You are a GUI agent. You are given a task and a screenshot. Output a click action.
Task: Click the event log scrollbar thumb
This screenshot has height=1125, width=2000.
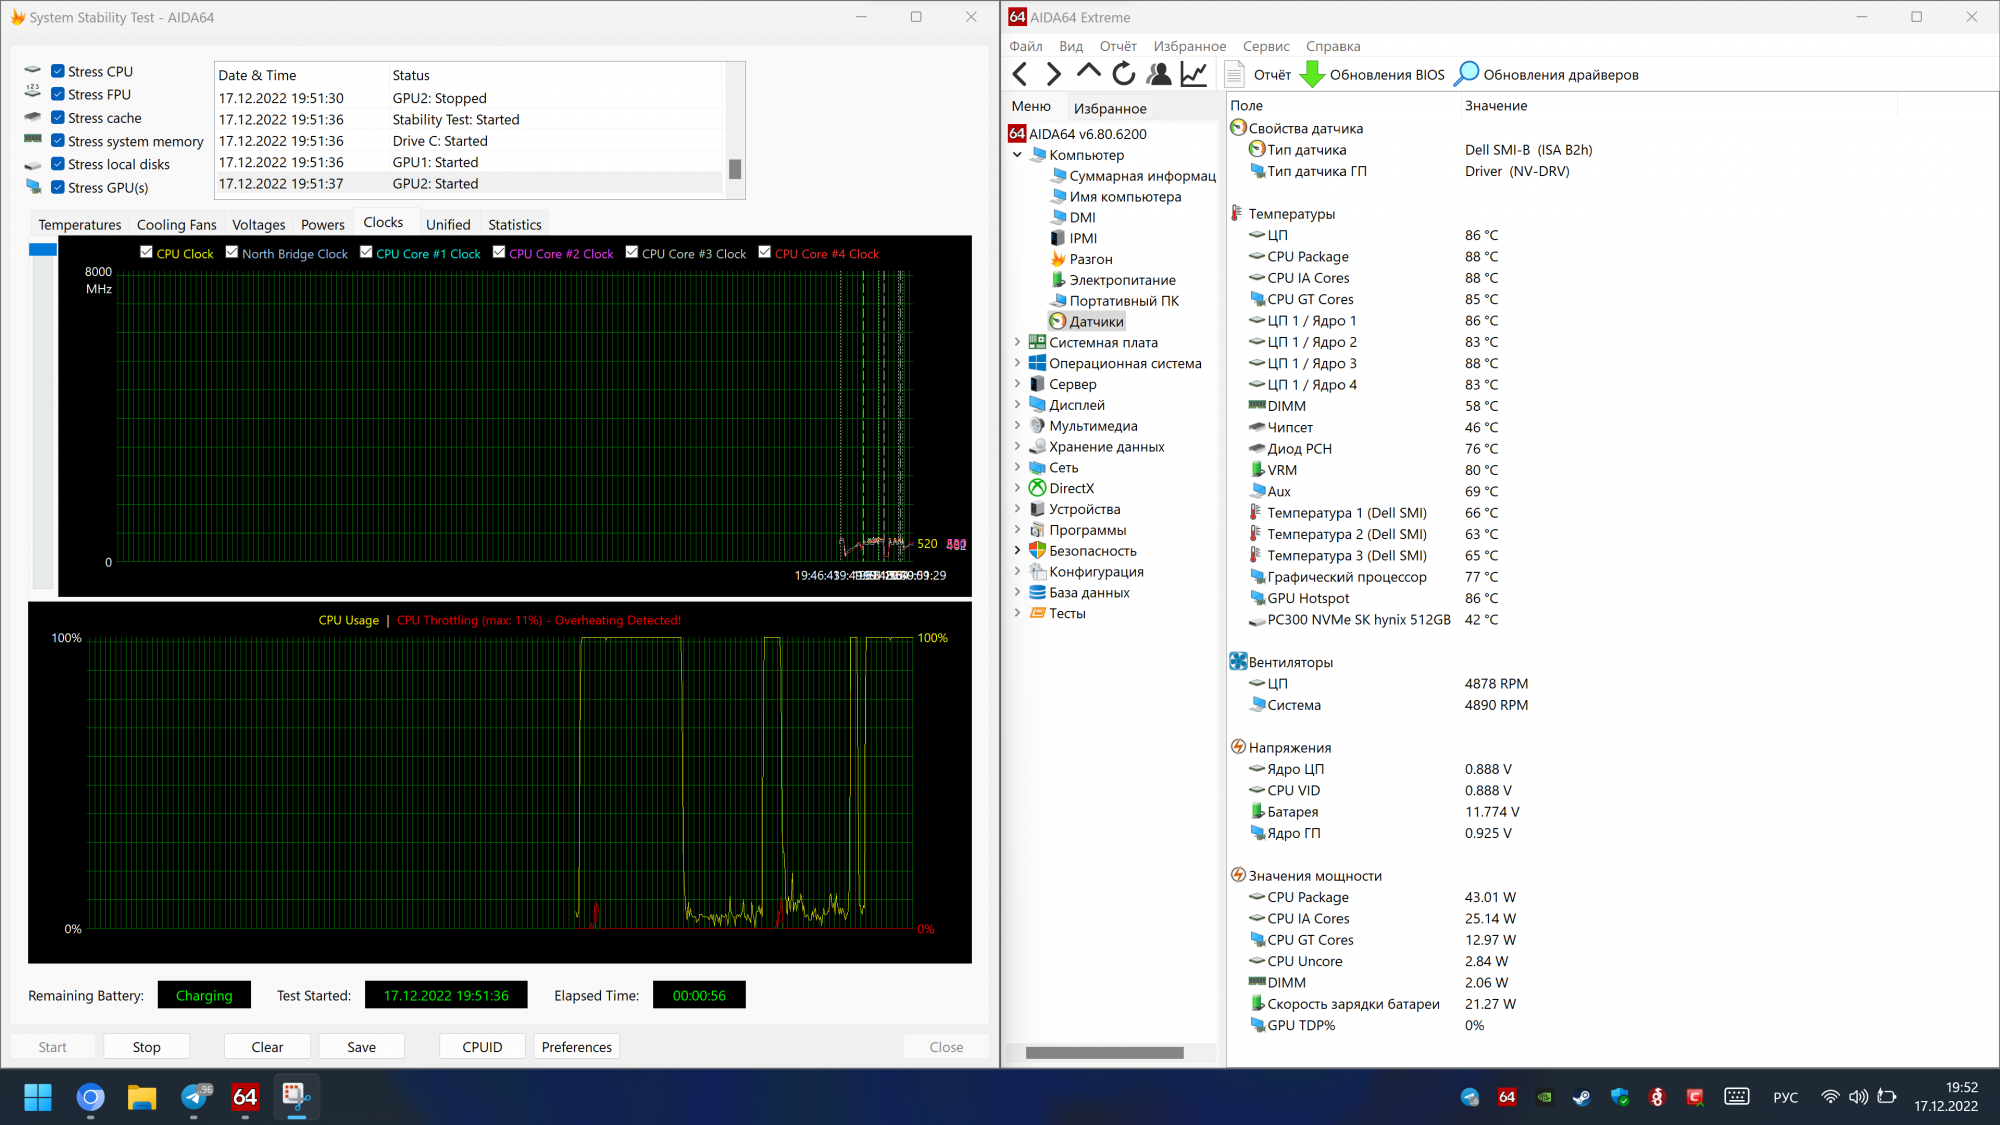[x=735, y=169]
